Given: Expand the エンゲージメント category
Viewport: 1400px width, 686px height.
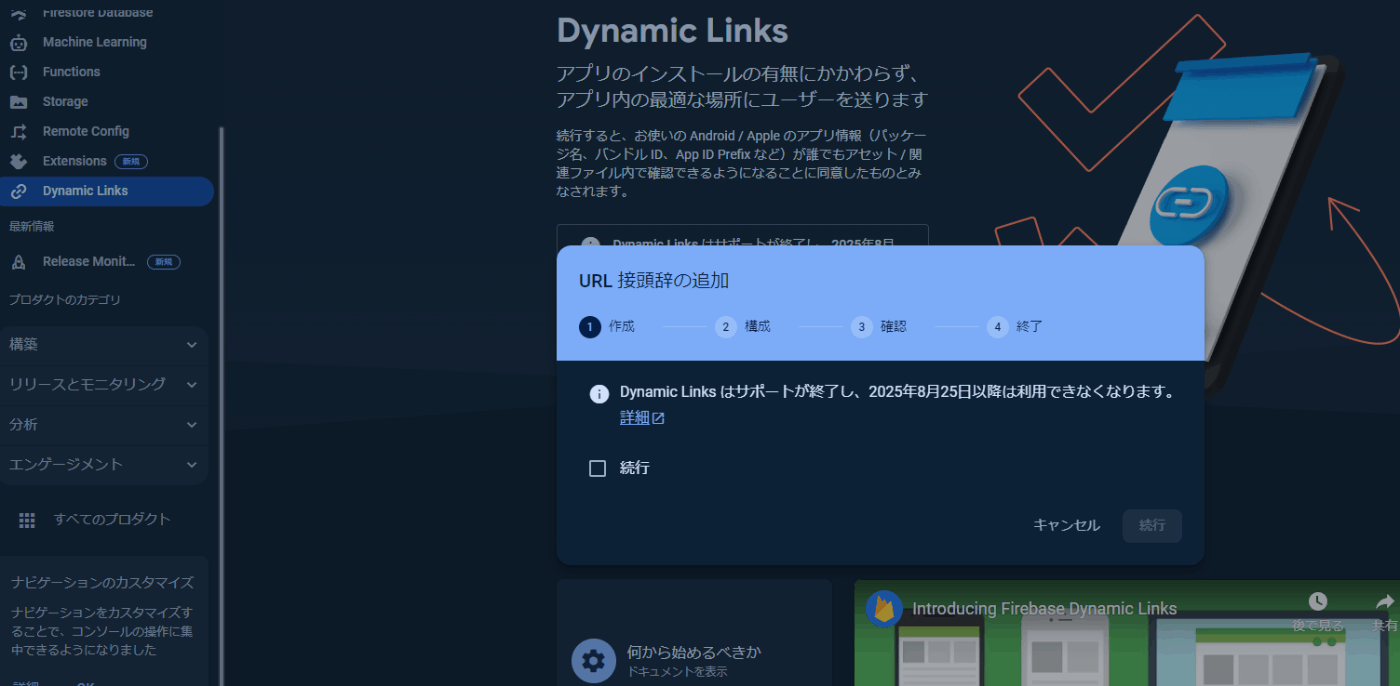Looking at the screenshot, I should (x=104, y=464).
